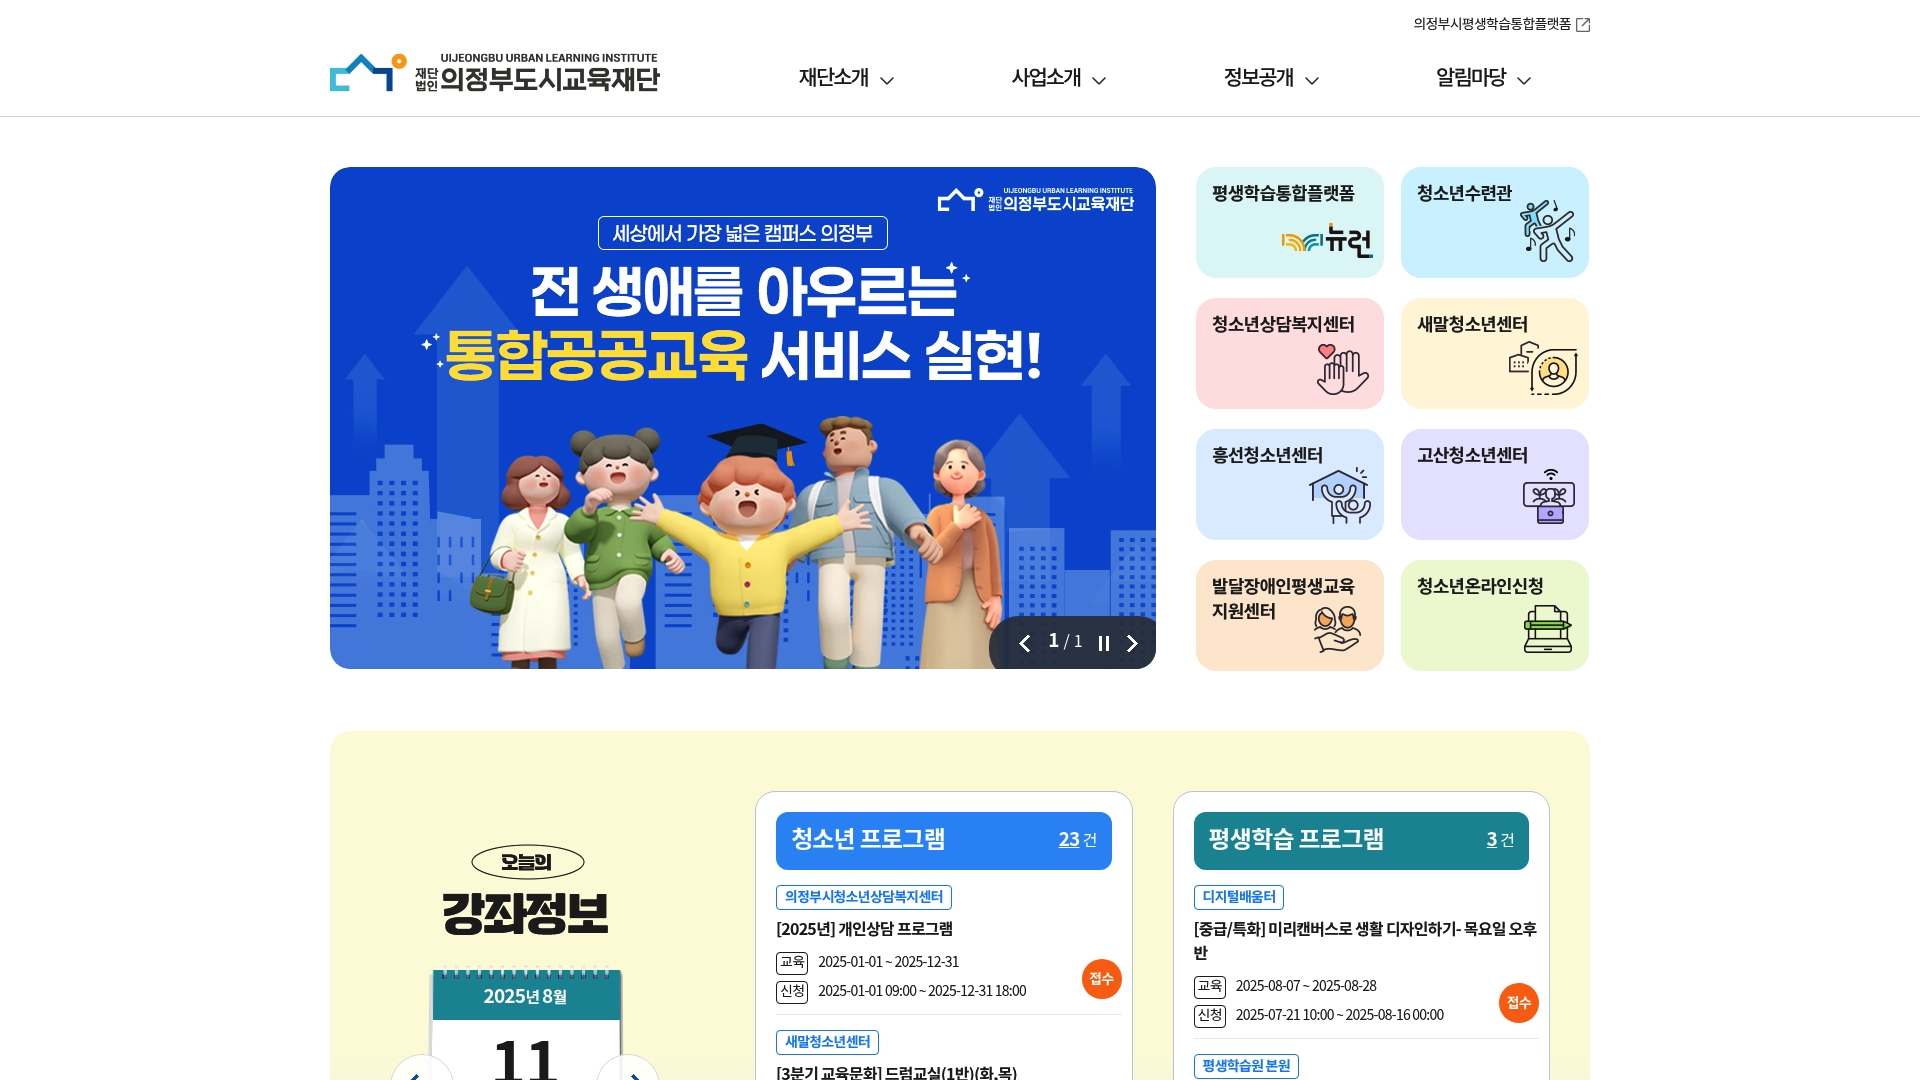The image size is (1920, 1080).
Task: Go to the next banner slide
Action: [x=1132, y=643]
